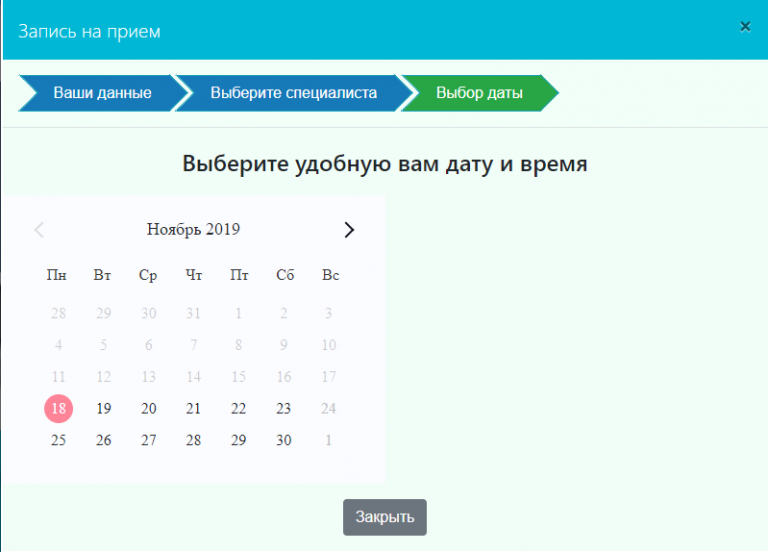Click greyed date 11 in calendar

pyautogui.click(x=58, y=377)
